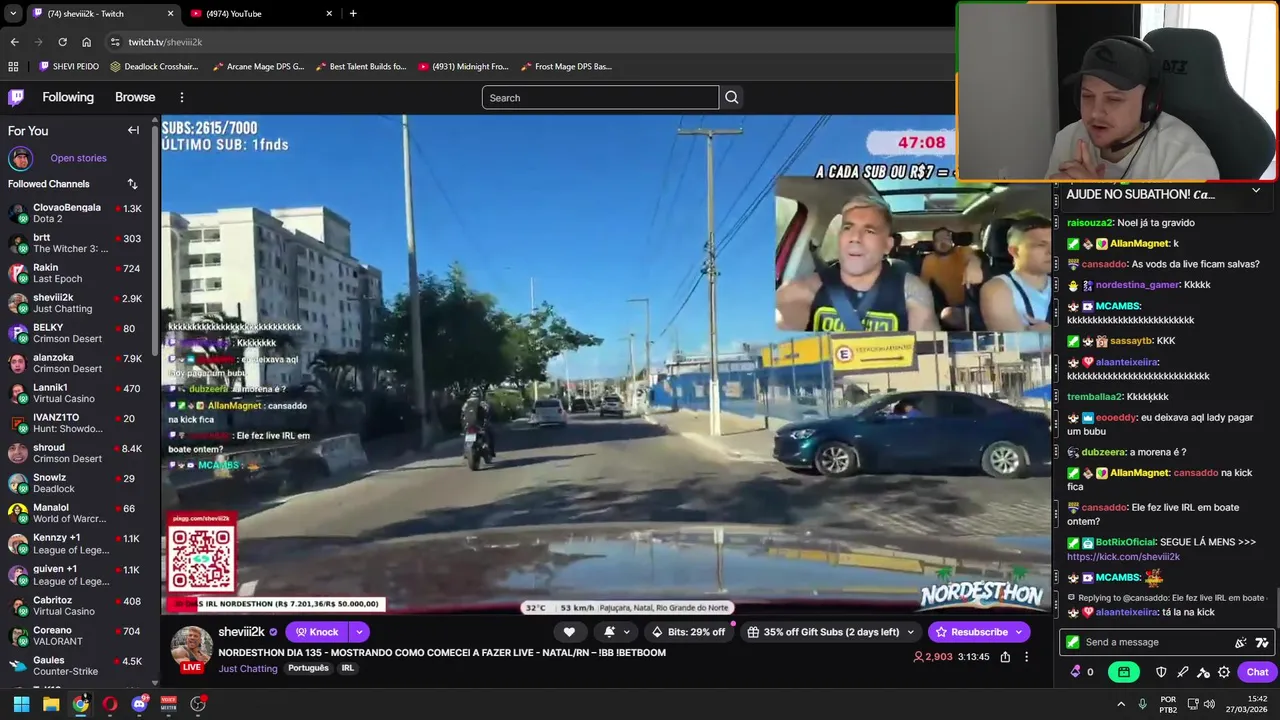Click the browser address bar URL
1280x720 pixels.
(x=165, y=42)
